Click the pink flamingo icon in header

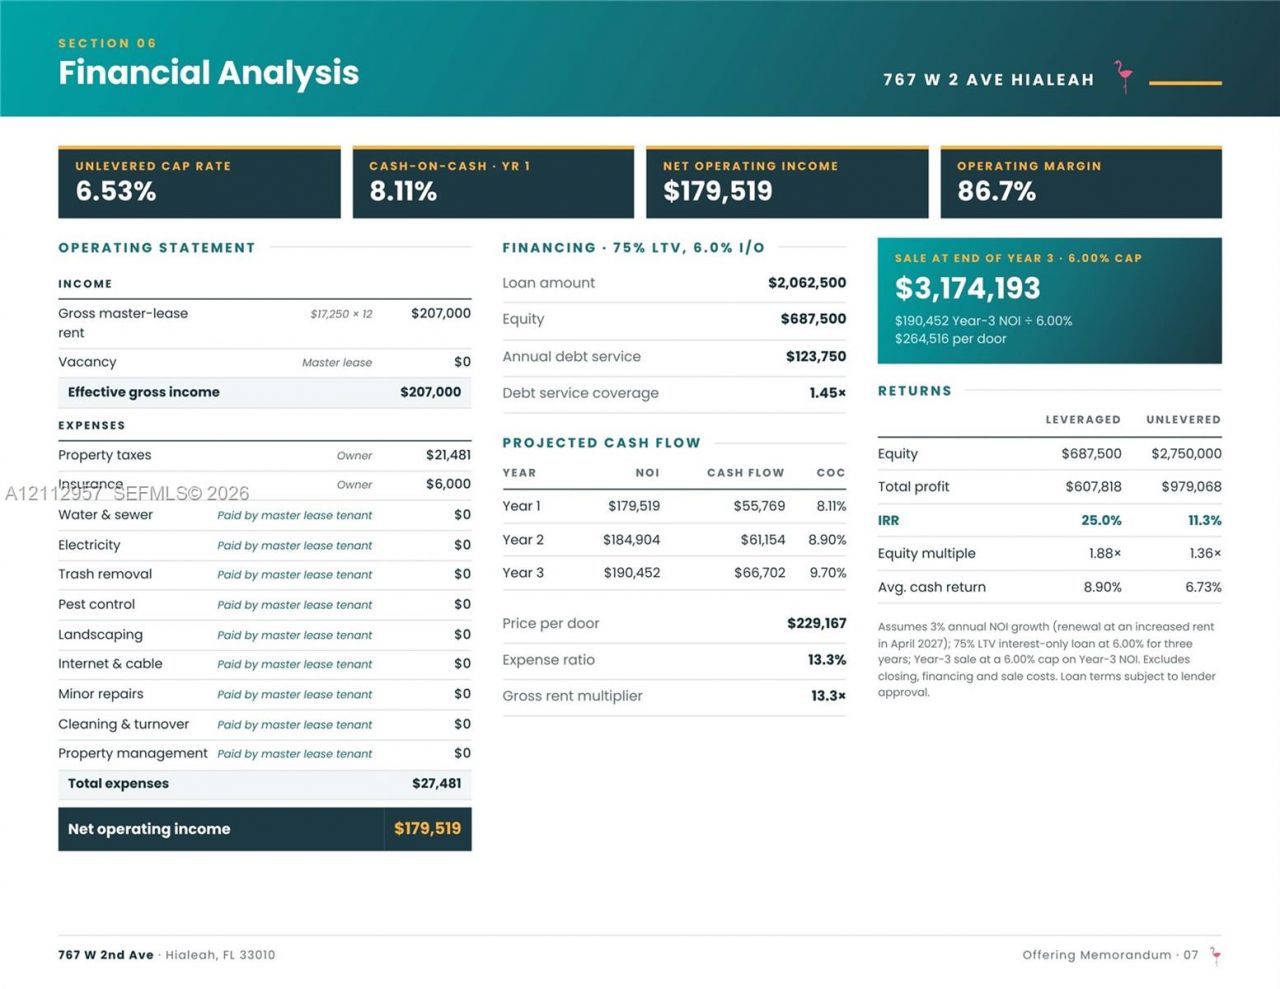[1125, 77]
